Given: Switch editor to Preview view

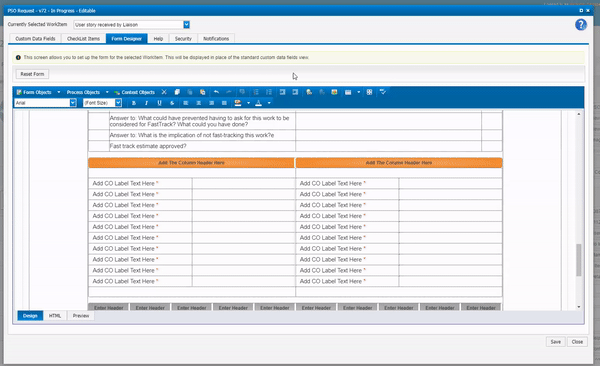Looking at the screenshot, I should point(81,316).
